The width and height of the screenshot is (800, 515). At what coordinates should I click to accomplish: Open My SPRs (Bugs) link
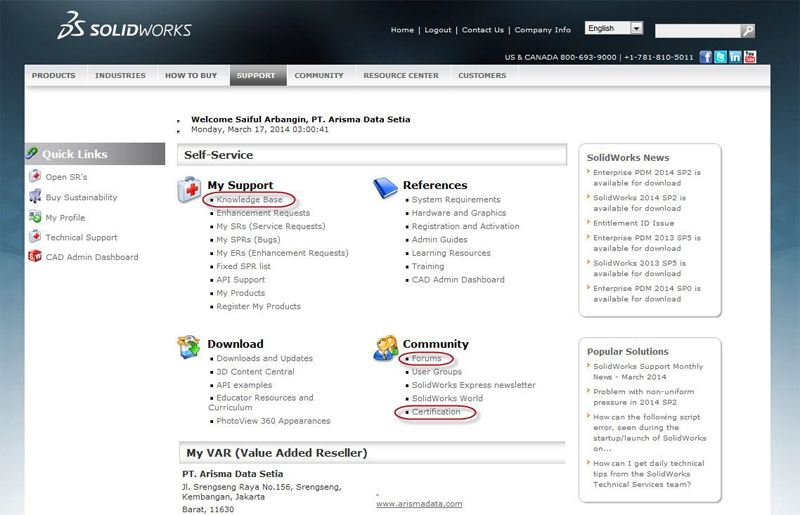[248, 239]
